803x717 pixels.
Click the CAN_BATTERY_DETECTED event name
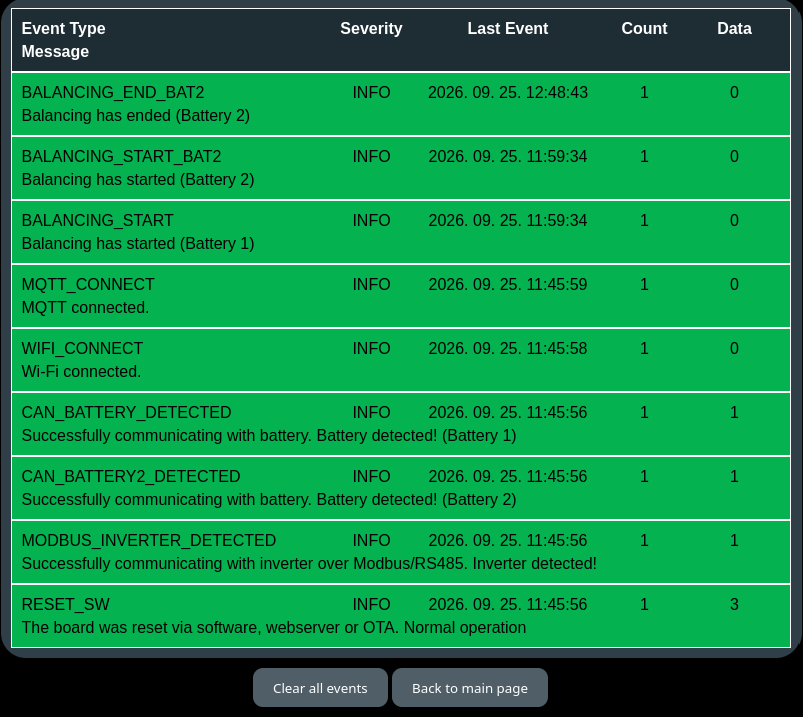pos(126,412)
